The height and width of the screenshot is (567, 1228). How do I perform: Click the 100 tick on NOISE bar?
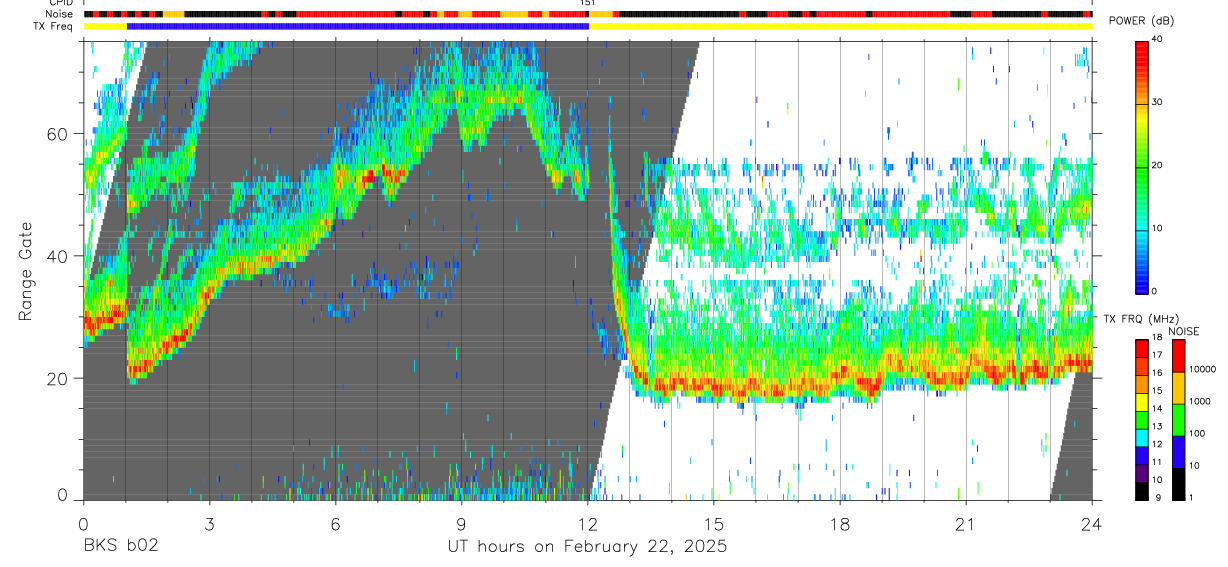tap(1199, 433)
